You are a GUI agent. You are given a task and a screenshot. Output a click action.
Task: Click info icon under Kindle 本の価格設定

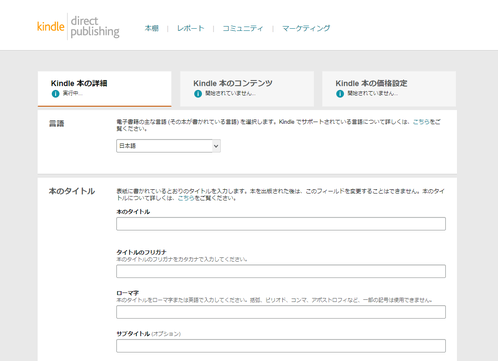click(340, 94)
